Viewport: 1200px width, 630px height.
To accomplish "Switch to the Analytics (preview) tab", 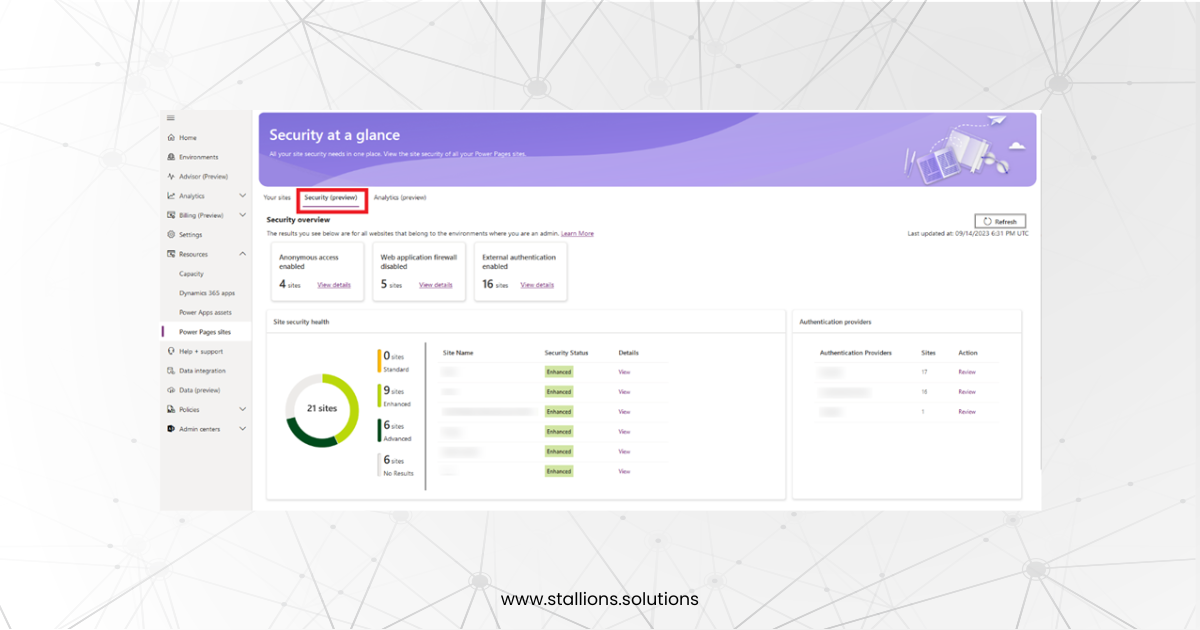I will click(x=400, y=198).
